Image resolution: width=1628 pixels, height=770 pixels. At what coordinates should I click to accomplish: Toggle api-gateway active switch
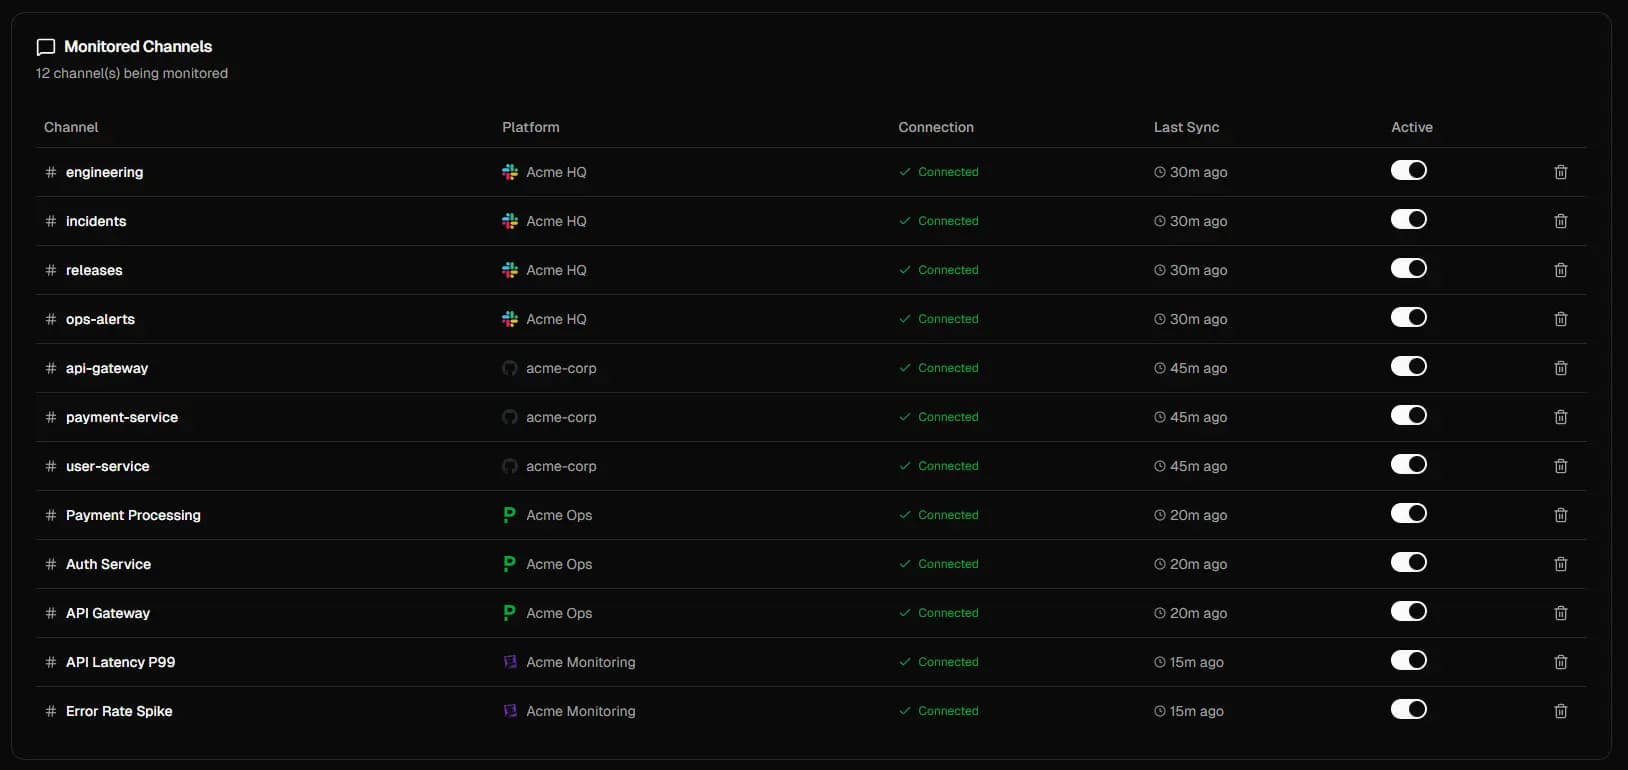click(1408, 366)
